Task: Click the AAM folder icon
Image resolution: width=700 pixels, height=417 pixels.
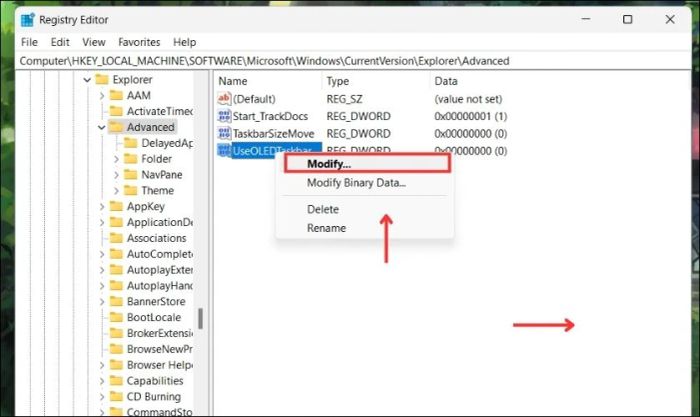Action: (116, 96)
